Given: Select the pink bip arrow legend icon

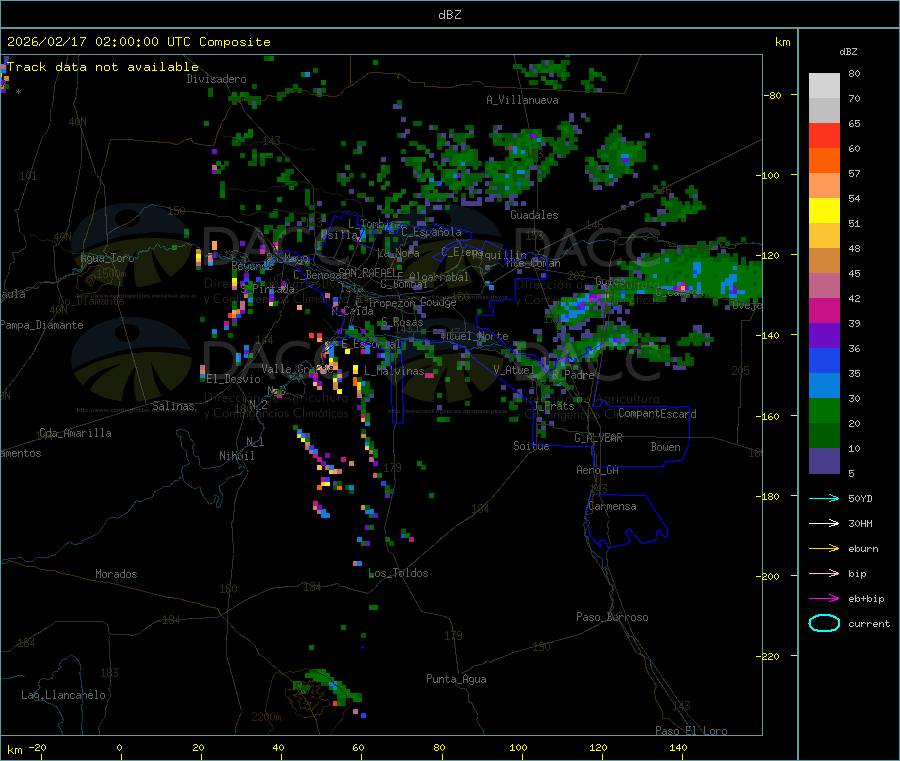Looking at the screenshot, I should point(824,573).
